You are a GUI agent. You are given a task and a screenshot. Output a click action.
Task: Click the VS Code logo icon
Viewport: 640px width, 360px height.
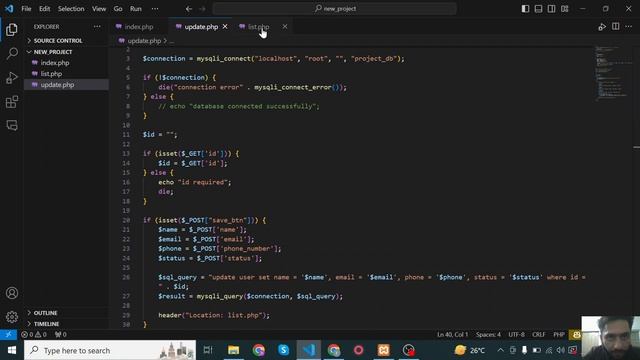click(x=9, y=9)
